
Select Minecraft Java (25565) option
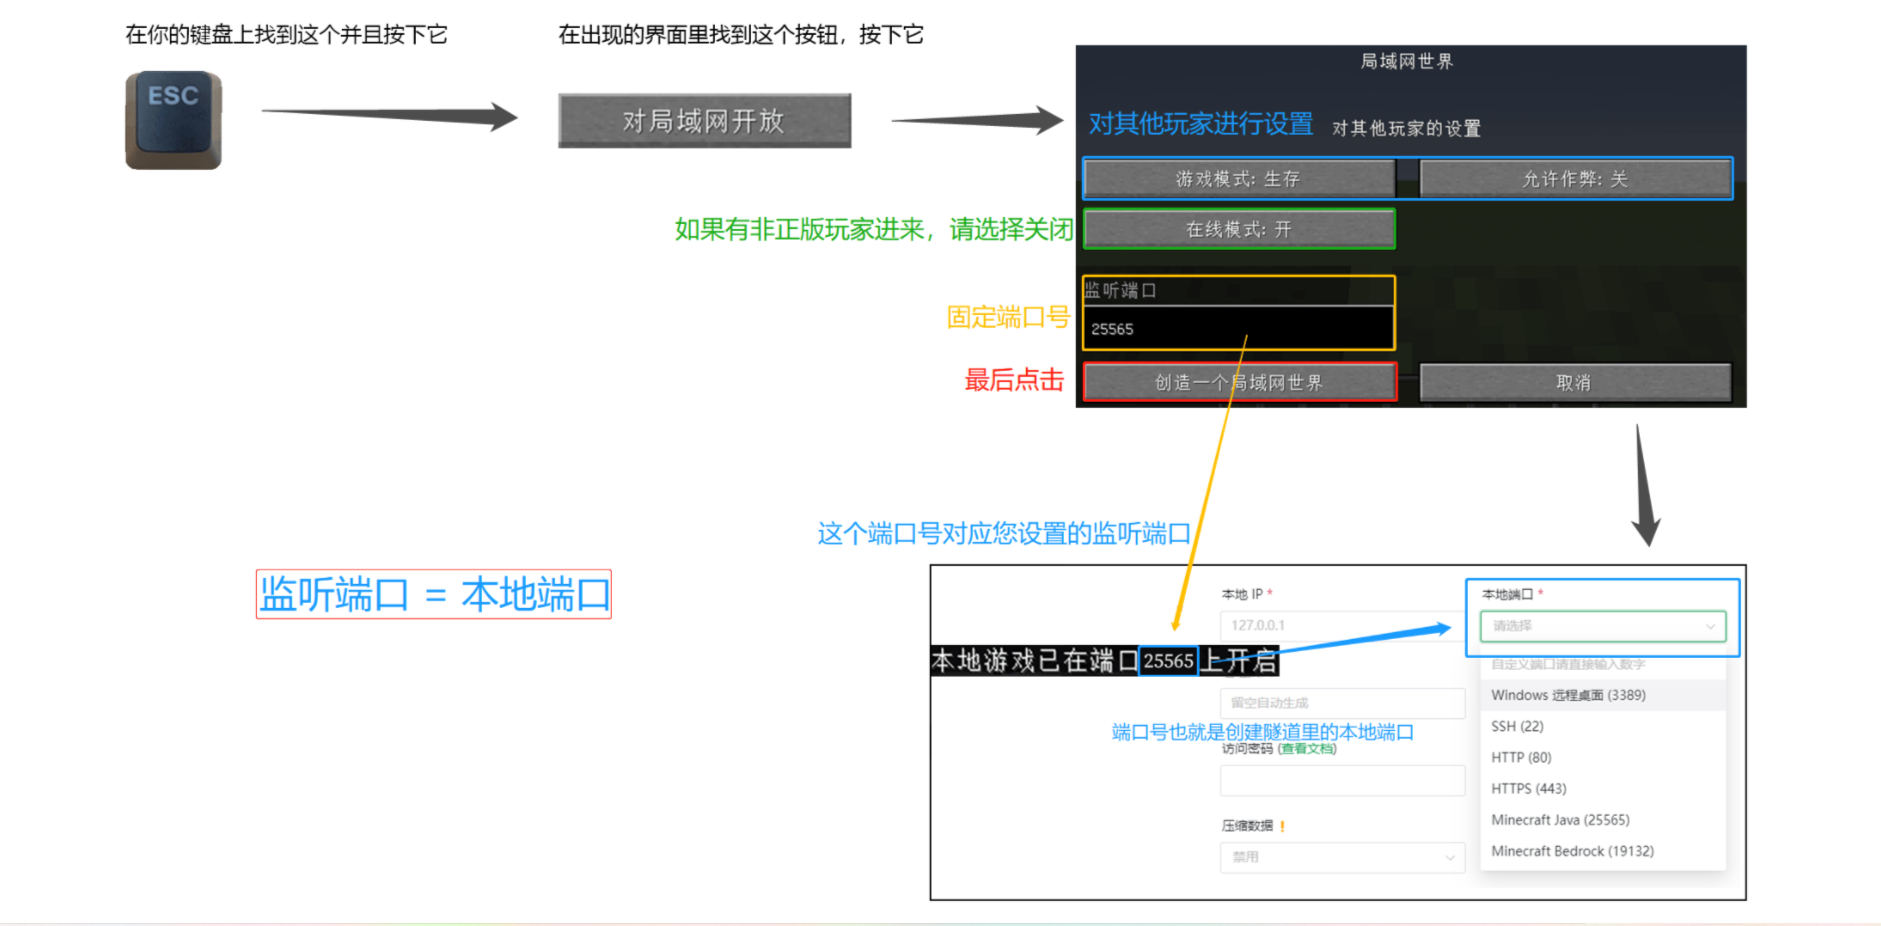(x=1603, y=820)
